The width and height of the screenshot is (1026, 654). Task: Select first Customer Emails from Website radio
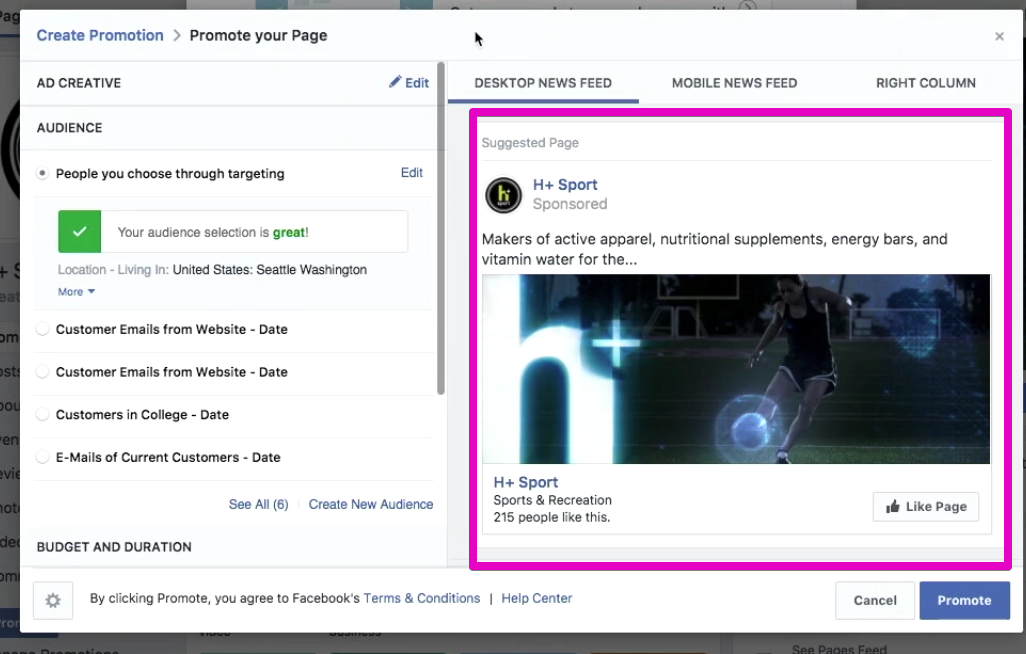click(42, 329)
